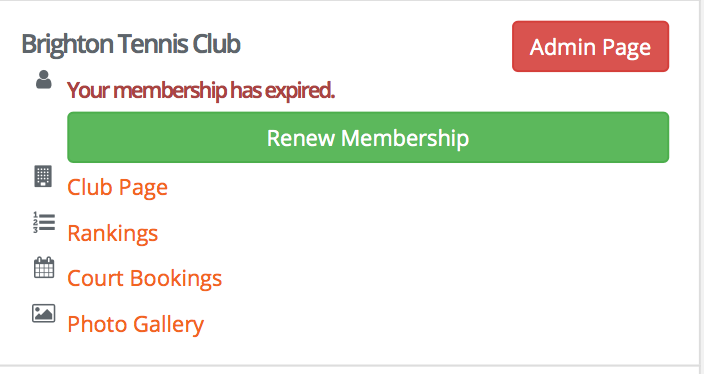This screenshot has height=374, width=704.
Task: Click the picture icon beside Photo Gallery
Action: point(44,313)
